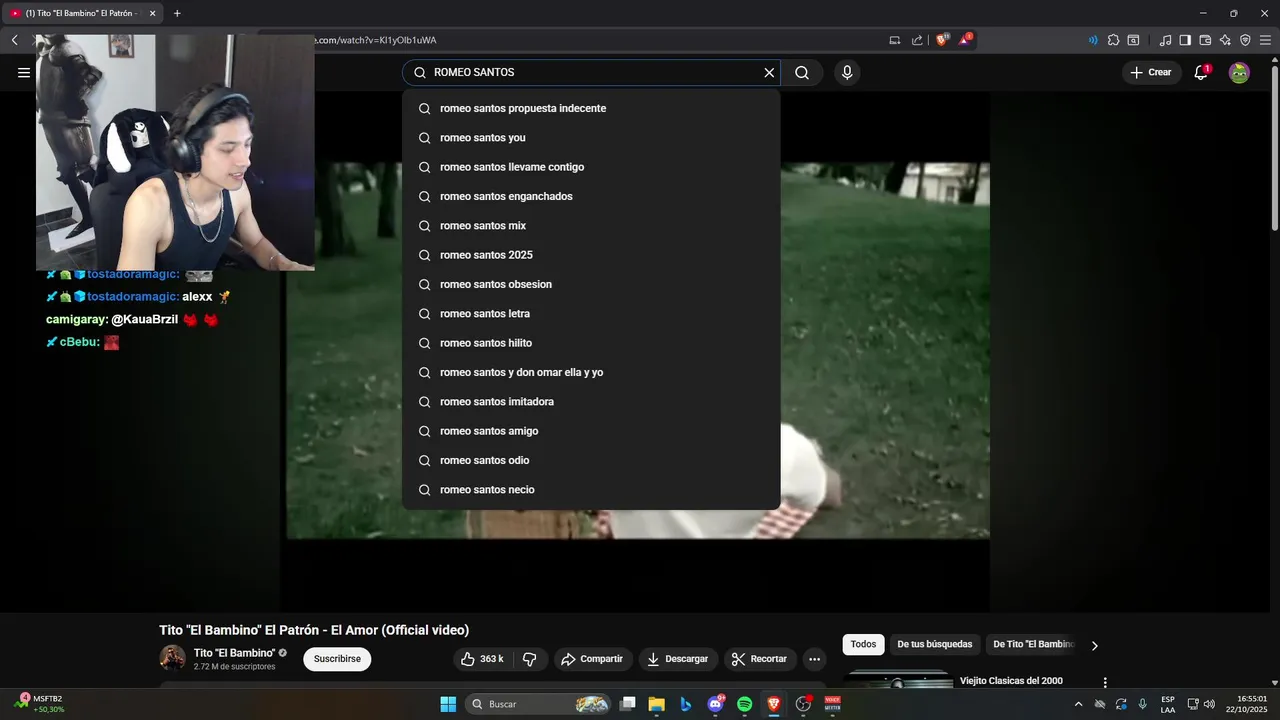Click Compartir to share the video
This screenshot has width=1280, height=720.
click(x=592, y=659)
